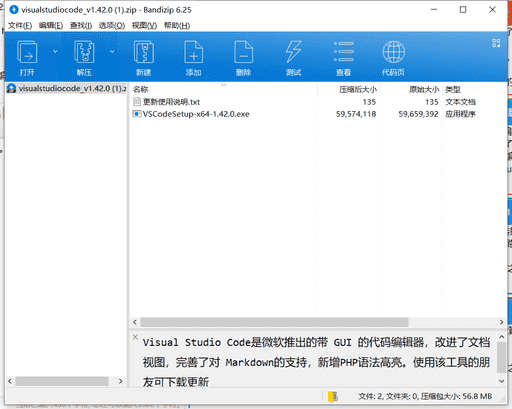This screenshot has height=409, width=512.
Task: Open the 选项(O) menu
Action: (112, 26)
